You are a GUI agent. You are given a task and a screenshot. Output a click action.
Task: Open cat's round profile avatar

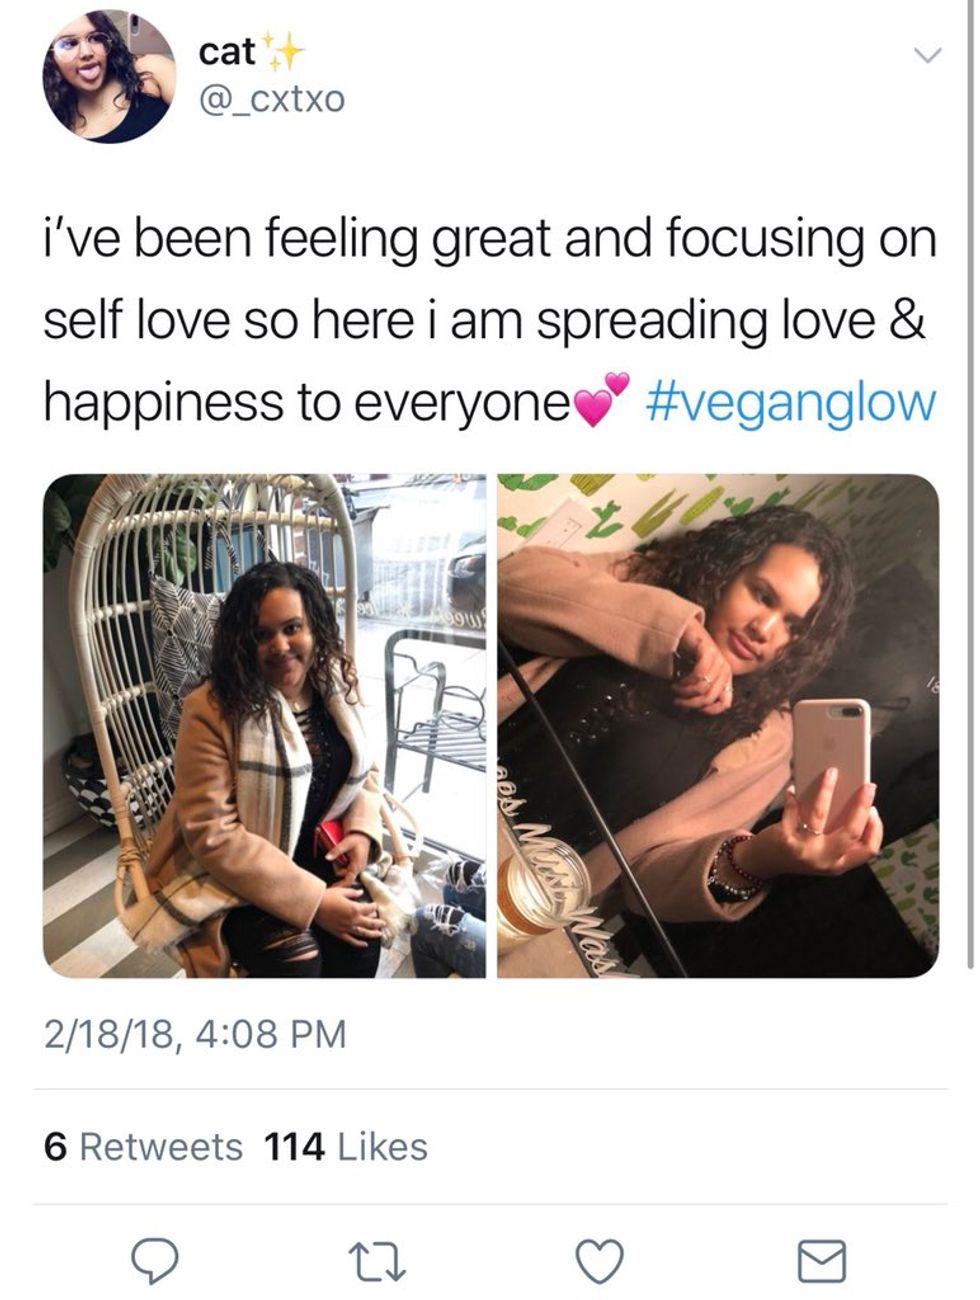pos(108,76)
